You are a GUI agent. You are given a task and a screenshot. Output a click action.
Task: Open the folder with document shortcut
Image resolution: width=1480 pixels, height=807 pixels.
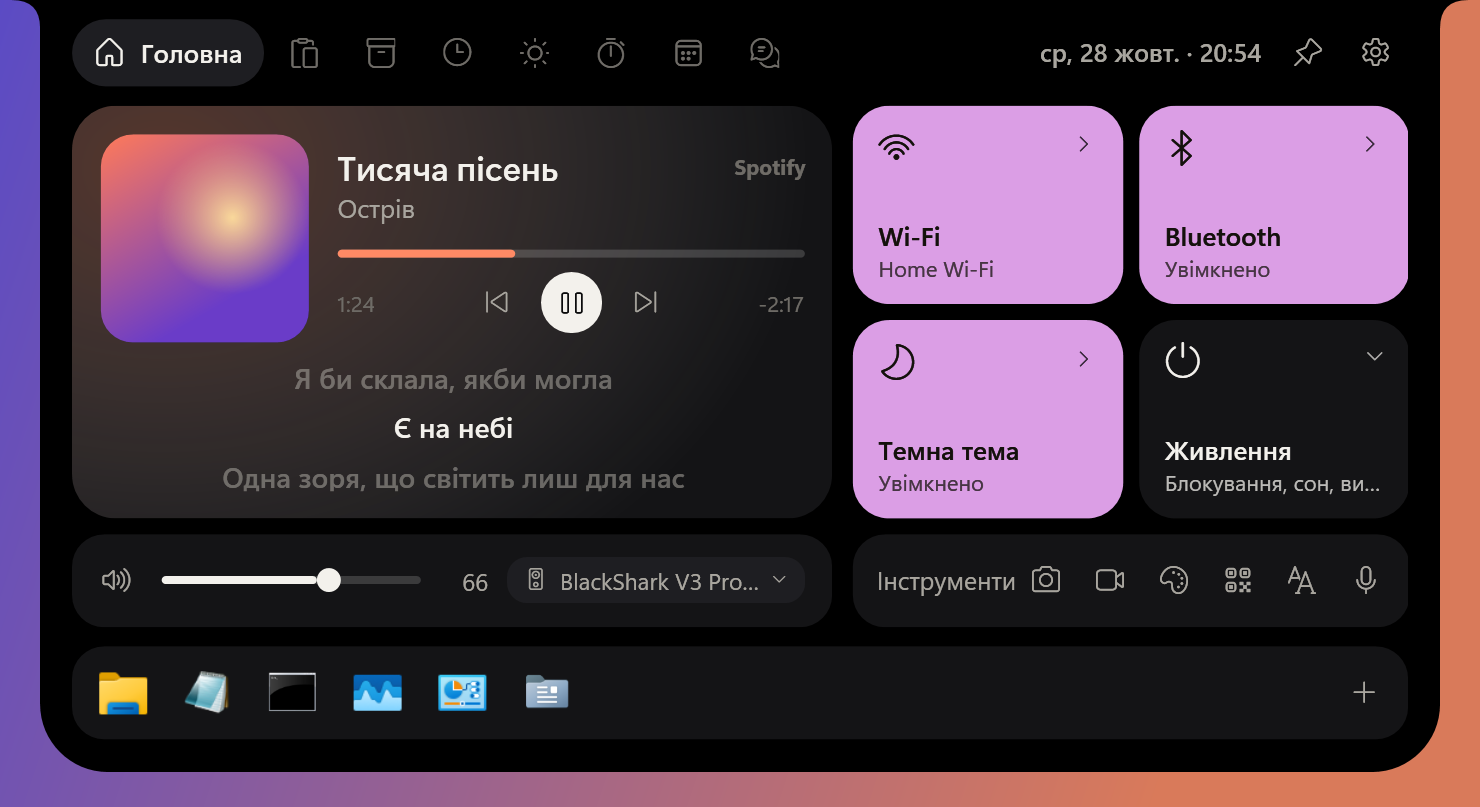(547, 692)
